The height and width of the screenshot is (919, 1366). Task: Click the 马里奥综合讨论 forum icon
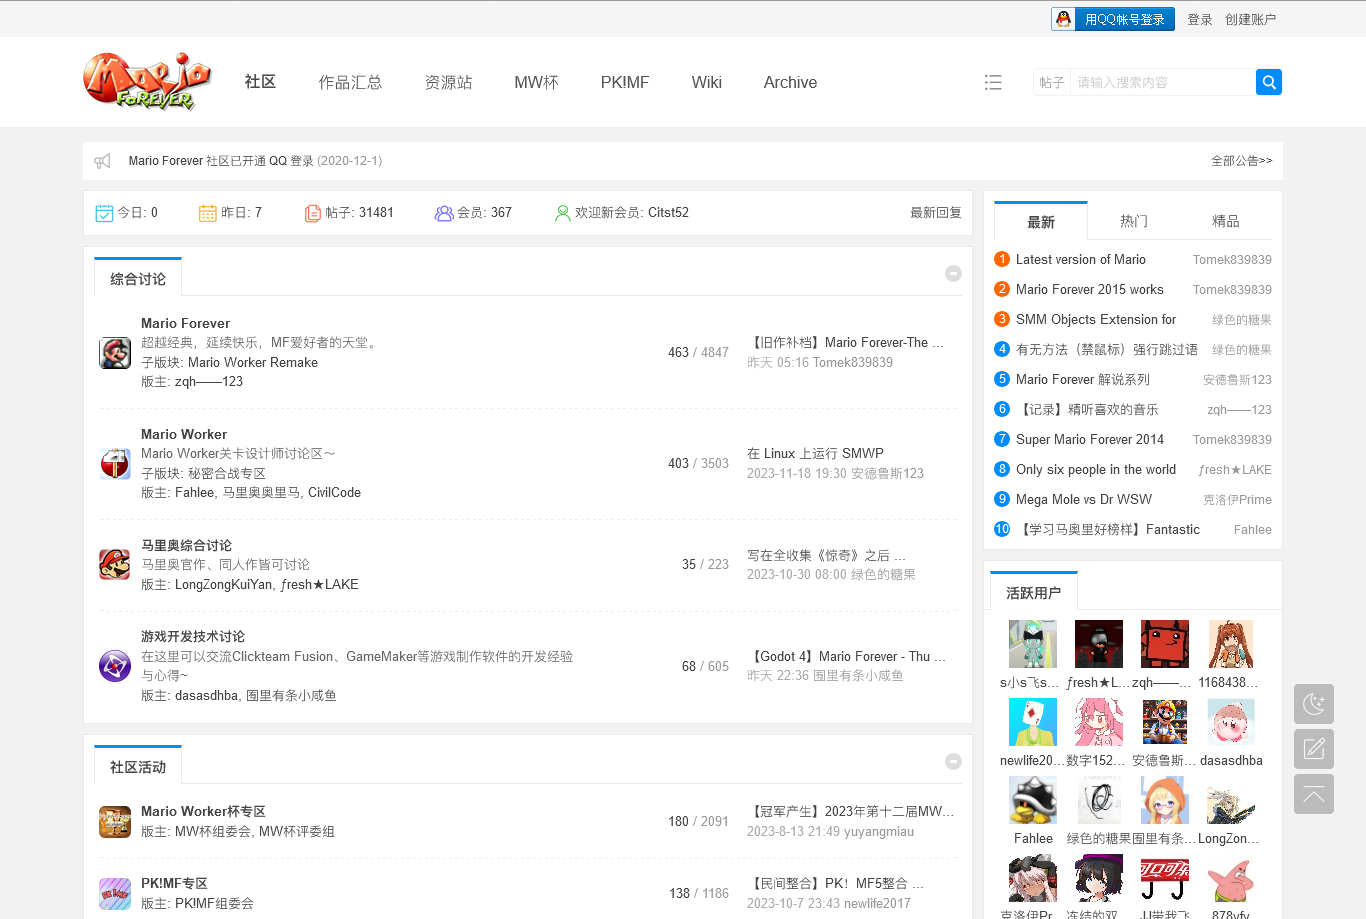coord(115,564)
